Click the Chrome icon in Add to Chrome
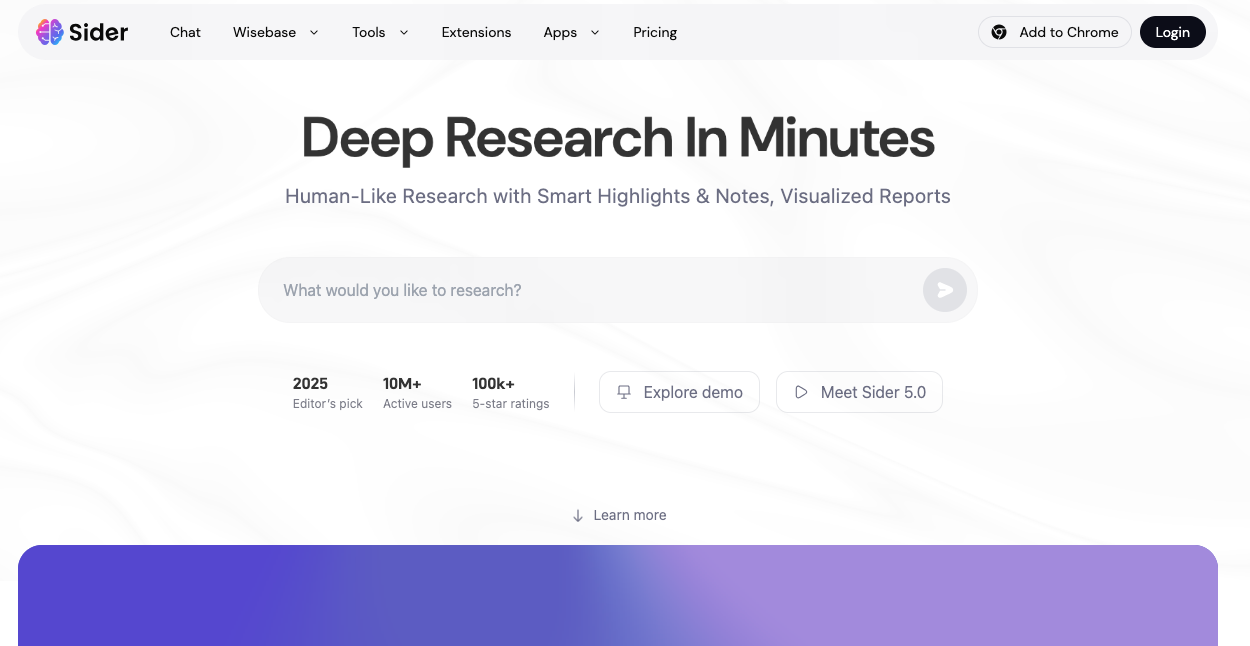This screenshot has width=1250, height=646. coord(999,32)
